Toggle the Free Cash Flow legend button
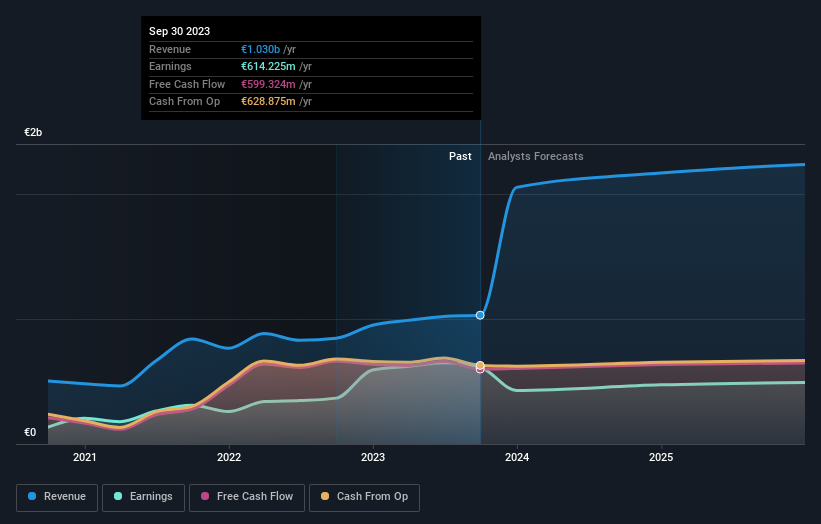 [x=247, y=497]
